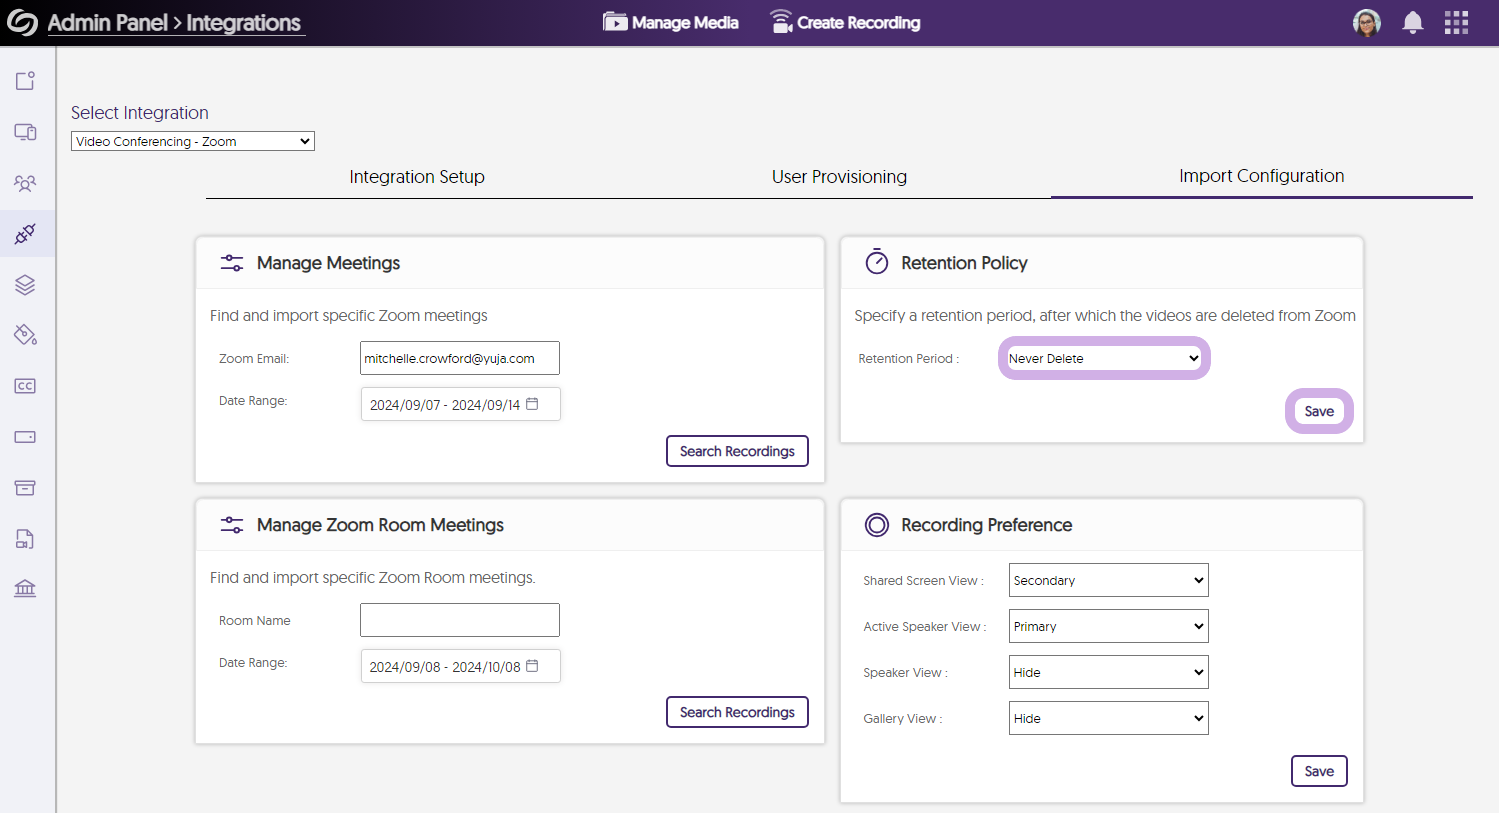Switch to the Integration Setup tab

(x=417, y=177)
